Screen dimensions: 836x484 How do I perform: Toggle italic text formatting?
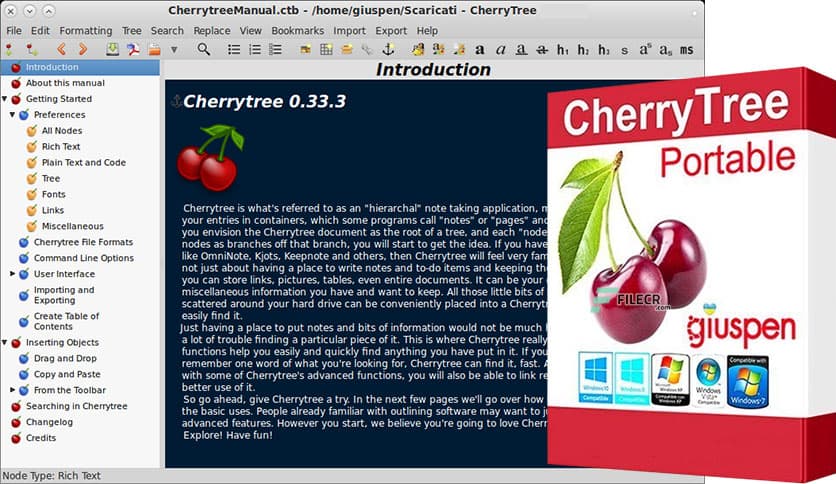point(500,50)
